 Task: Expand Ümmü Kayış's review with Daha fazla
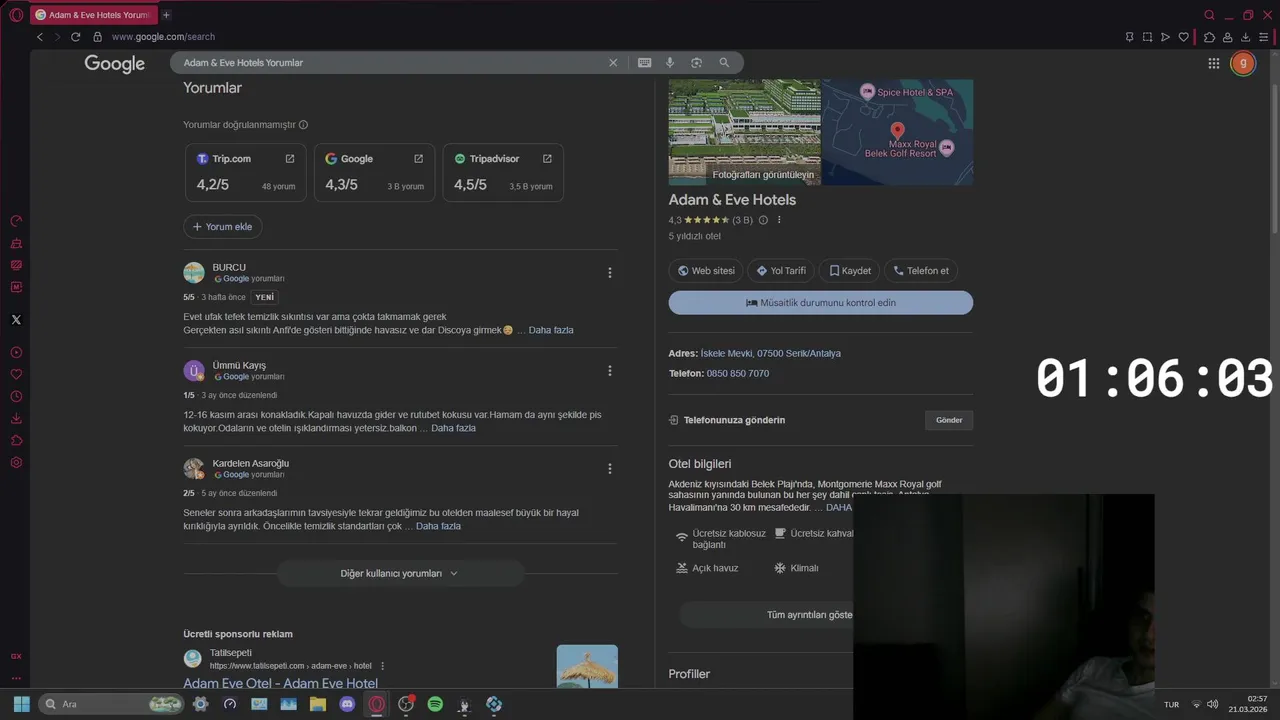click(x=453, y=428)
